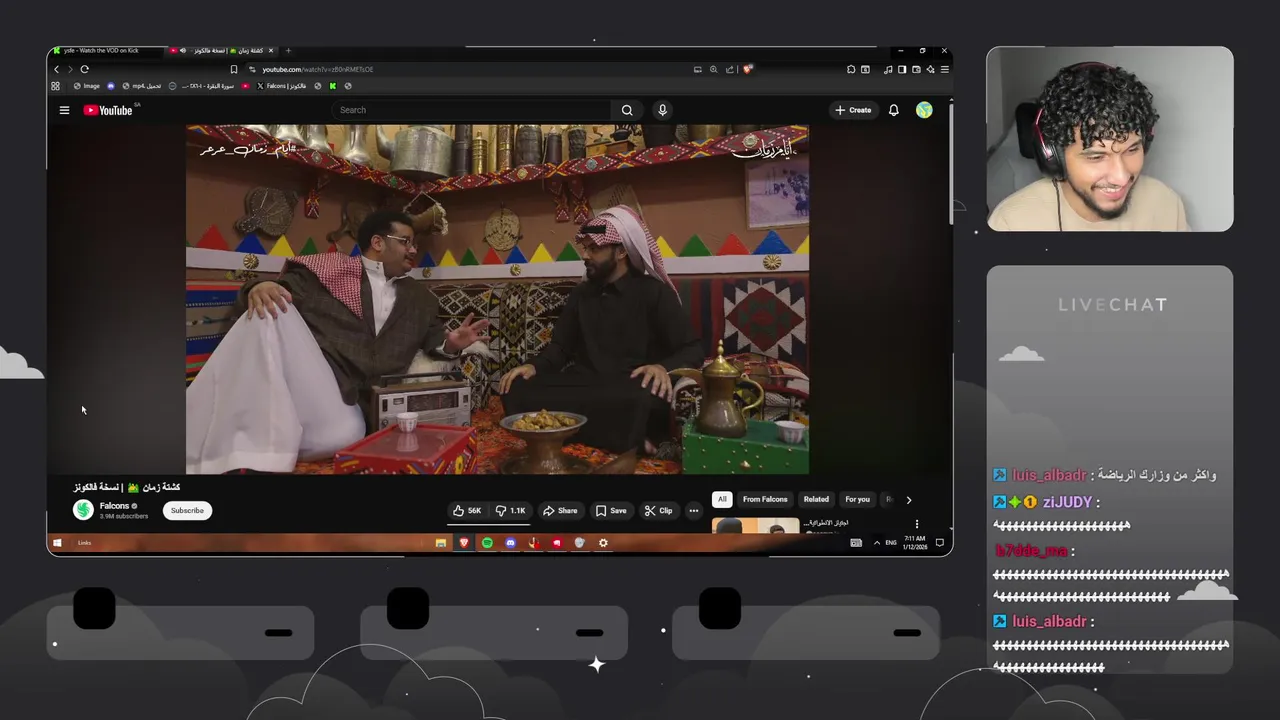The width and height of the screenshot is (1280, 720).
Task: Open the account avatar menu
Action: 924,110
